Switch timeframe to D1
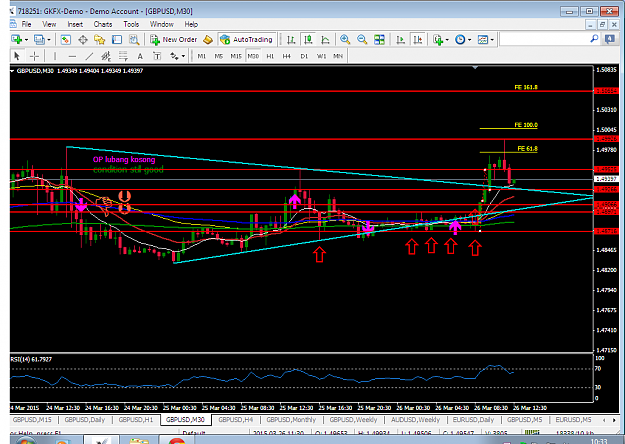 (304, 56)
